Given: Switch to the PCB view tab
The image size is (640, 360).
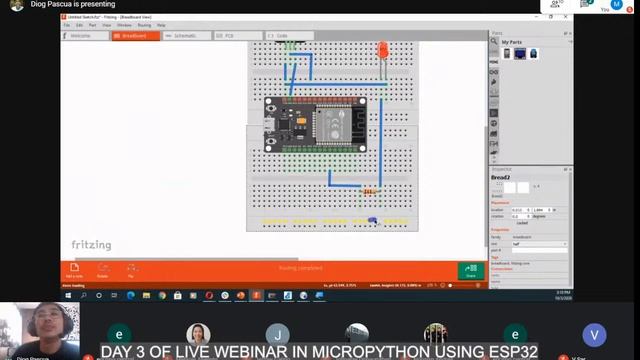Looking at the screenshot, I should click(x=238, y=36).
